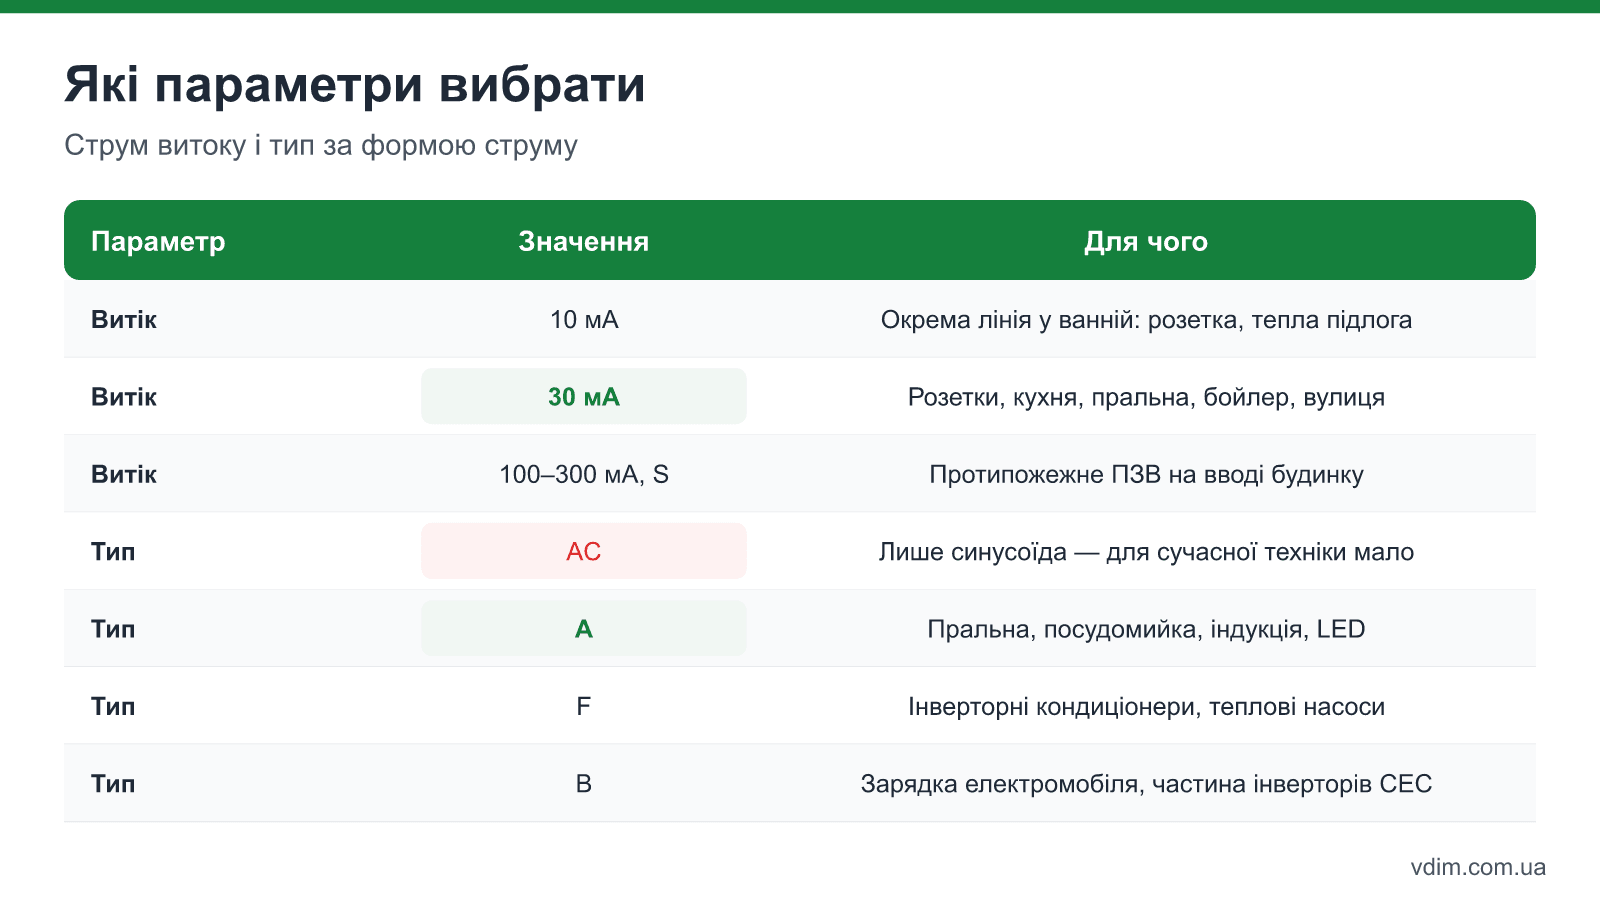Click 'Пральна, посудомийка, індукція, LED' text
Viewport: 1600px width, 907px height.
[x=1147, y=629]
